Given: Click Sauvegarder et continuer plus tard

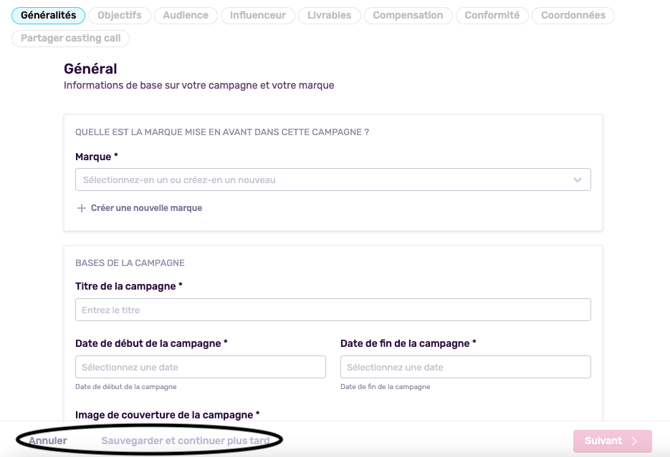Looking at the screenshot, I should (185, 441).
